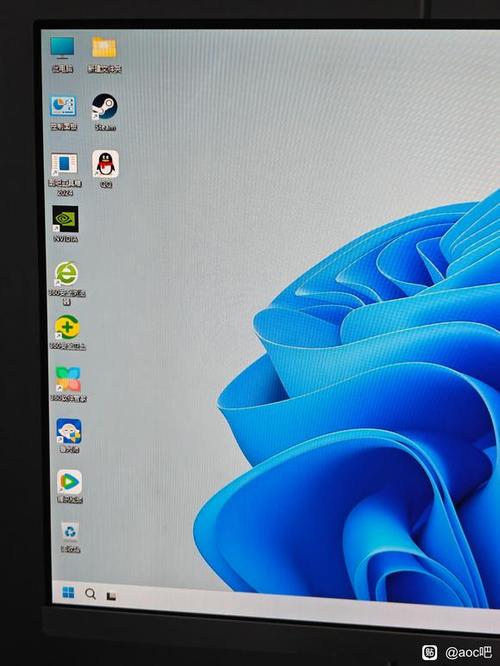
Task: Select the 360 green e browser icon
Action: (x=66, y=273)
